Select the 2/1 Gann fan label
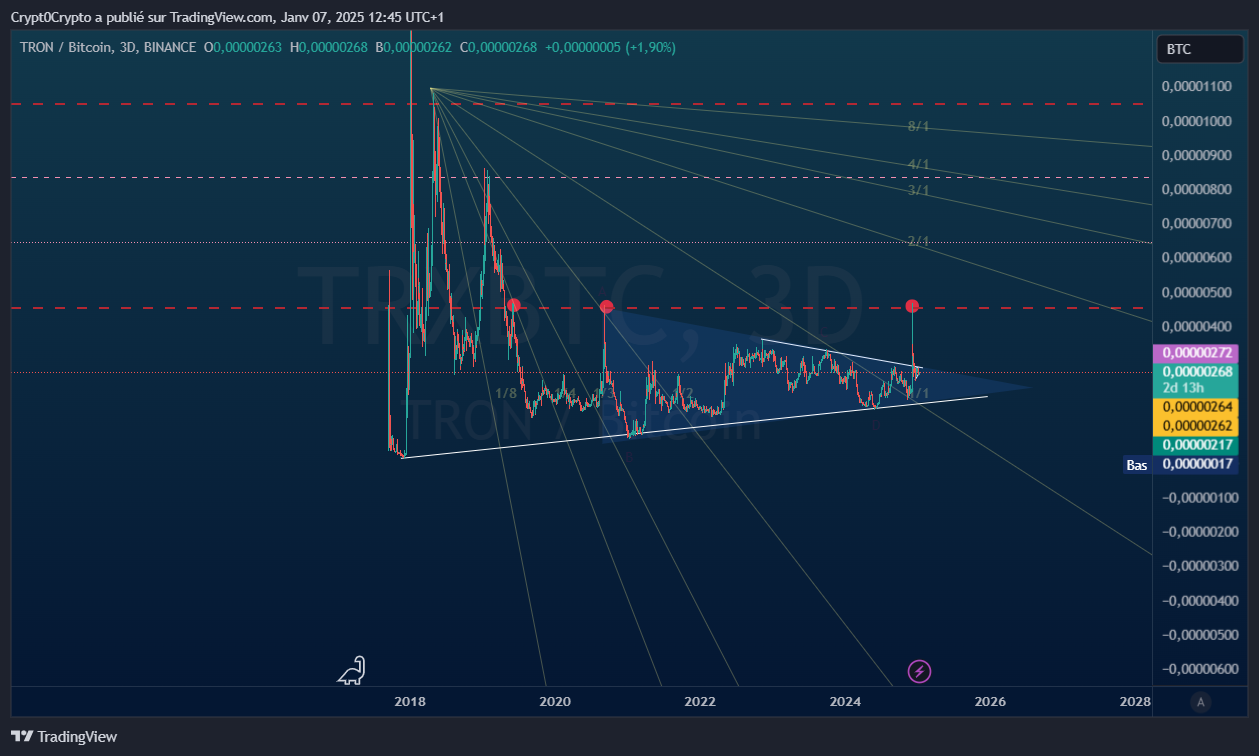This screenshot has width=1259, height=756. tap(919, 241)
